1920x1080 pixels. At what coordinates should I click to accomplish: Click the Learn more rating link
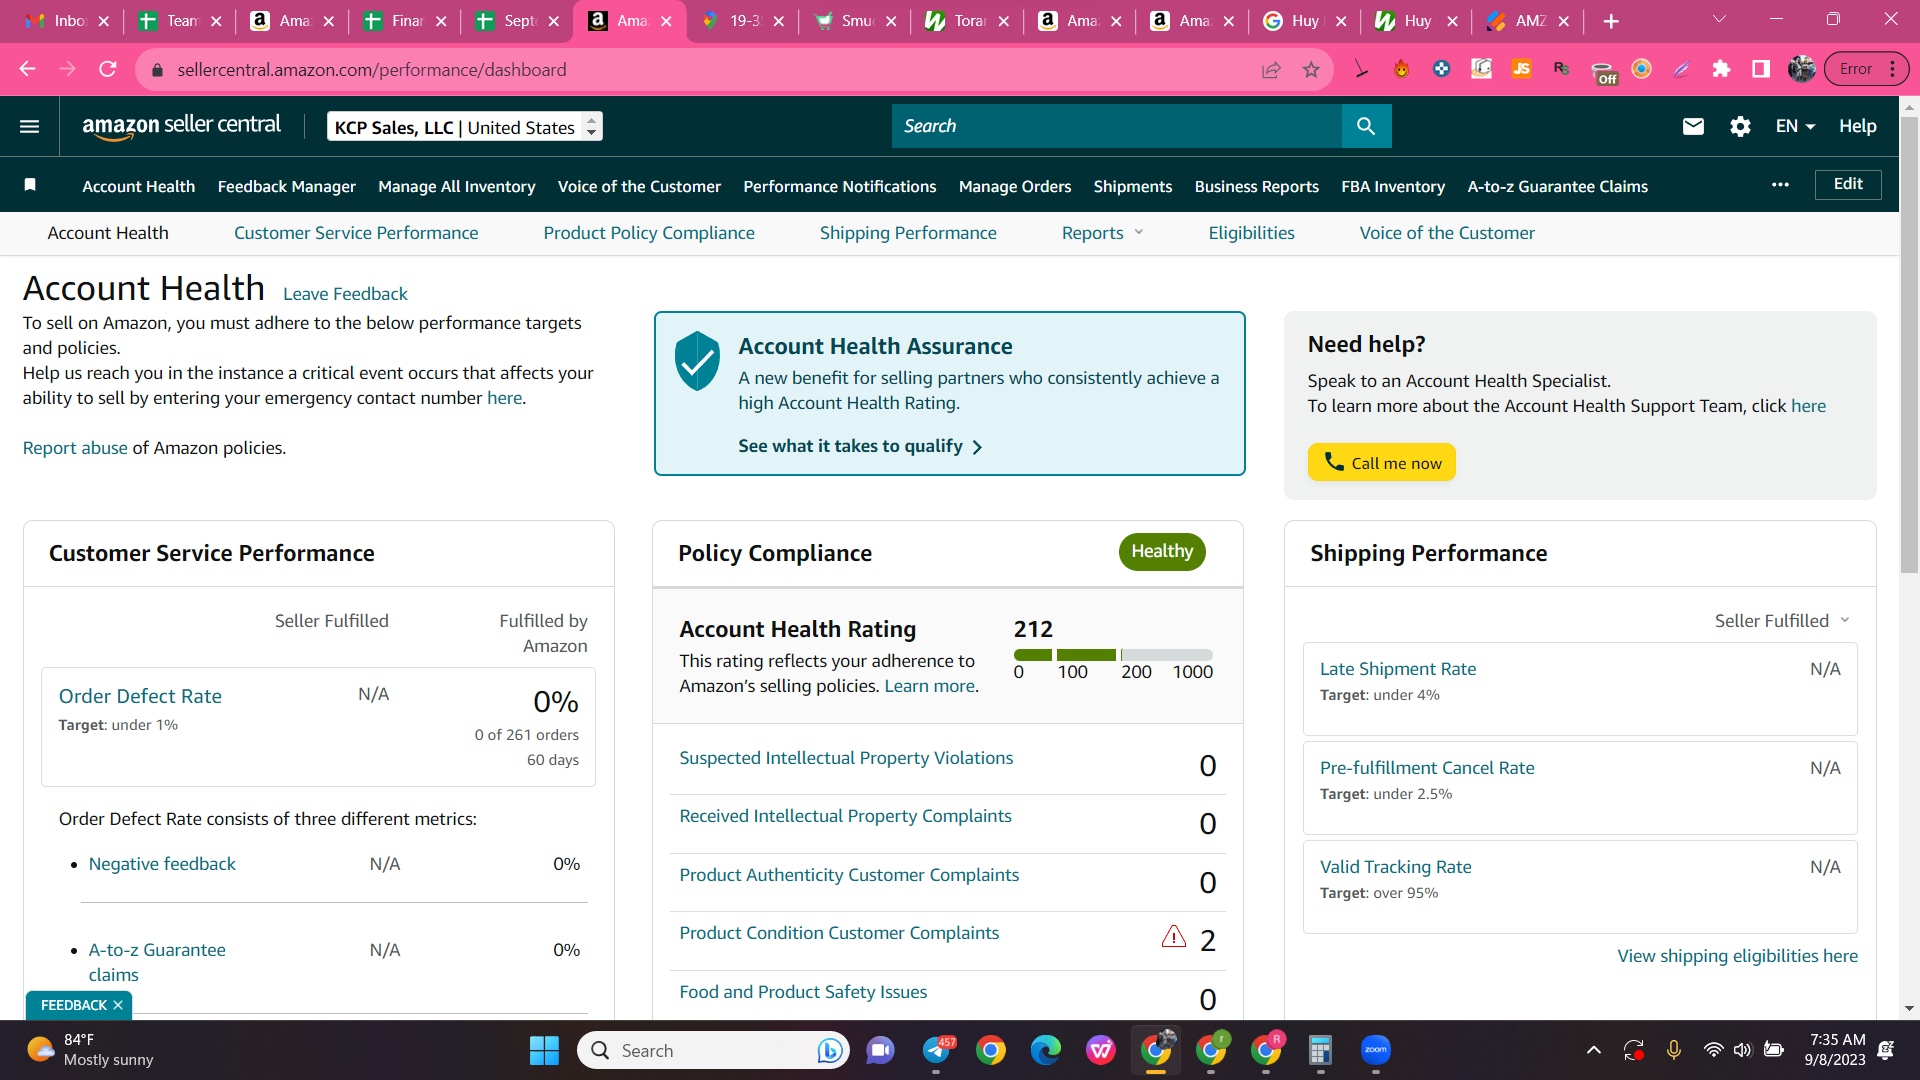(x=929, y=686)
